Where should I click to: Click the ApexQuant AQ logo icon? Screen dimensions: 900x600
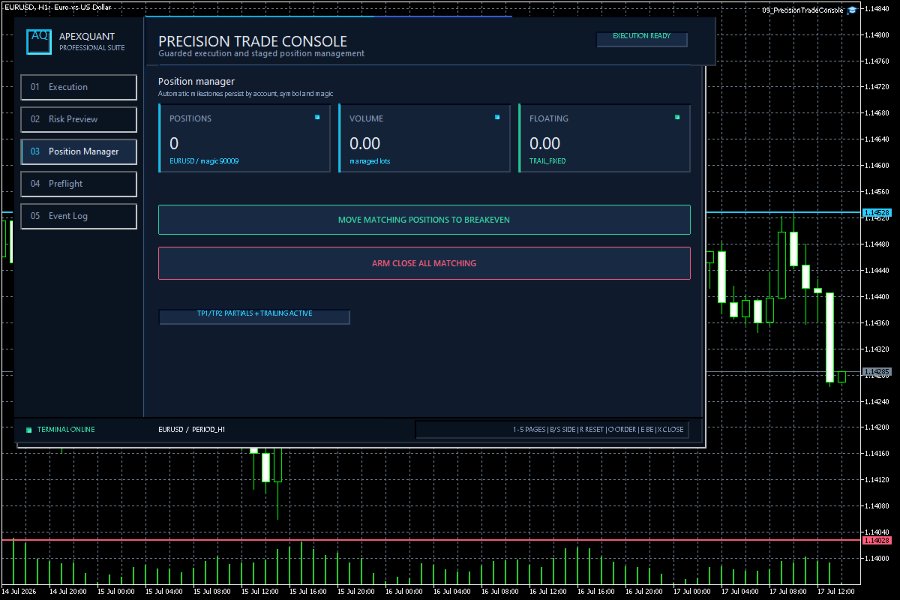[39, 42]
